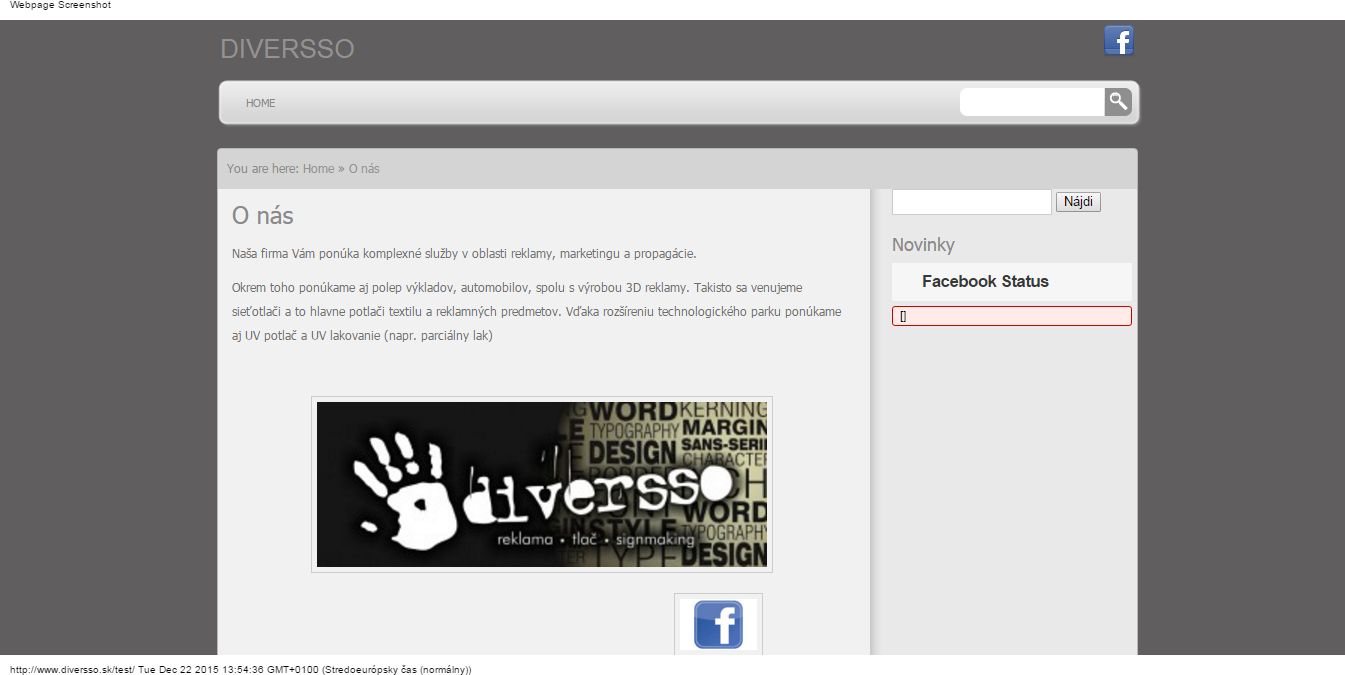Open the diversso banner image
Image resolution: width=1345 pixels, height=675 pixels.
point(542,484)
